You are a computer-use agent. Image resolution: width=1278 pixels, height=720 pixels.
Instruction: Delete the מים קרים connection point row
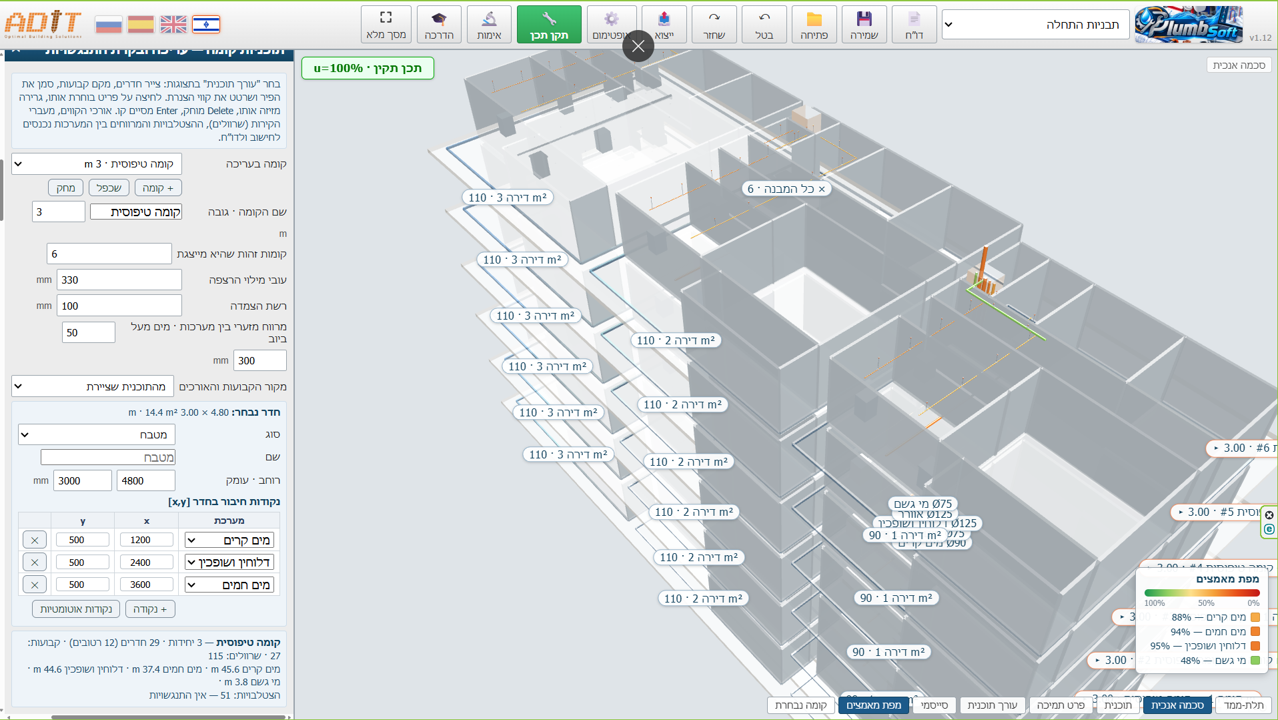(34, 540)
